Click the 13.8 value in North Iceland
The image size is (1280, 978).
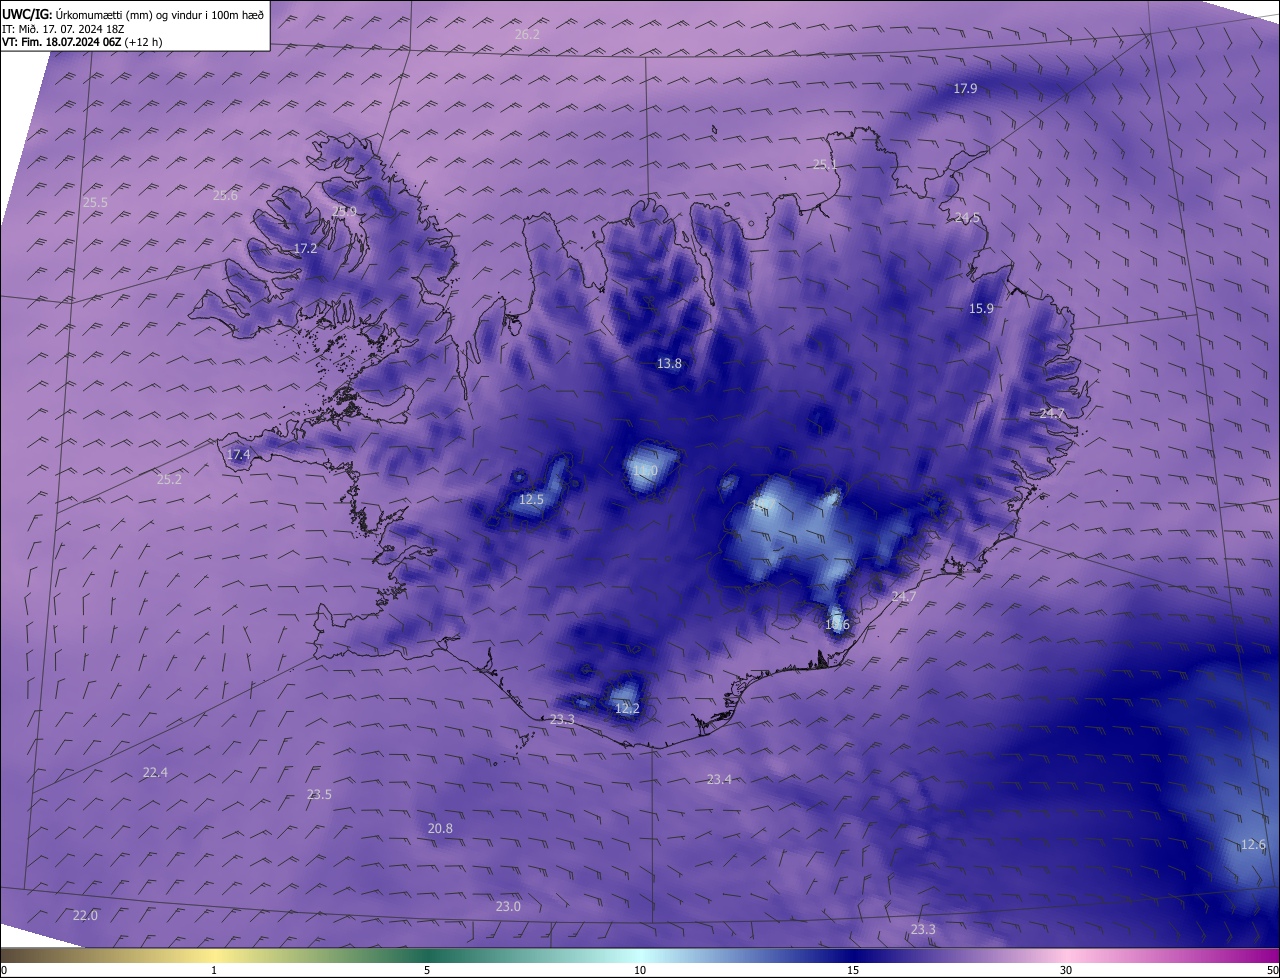[669, 364]
